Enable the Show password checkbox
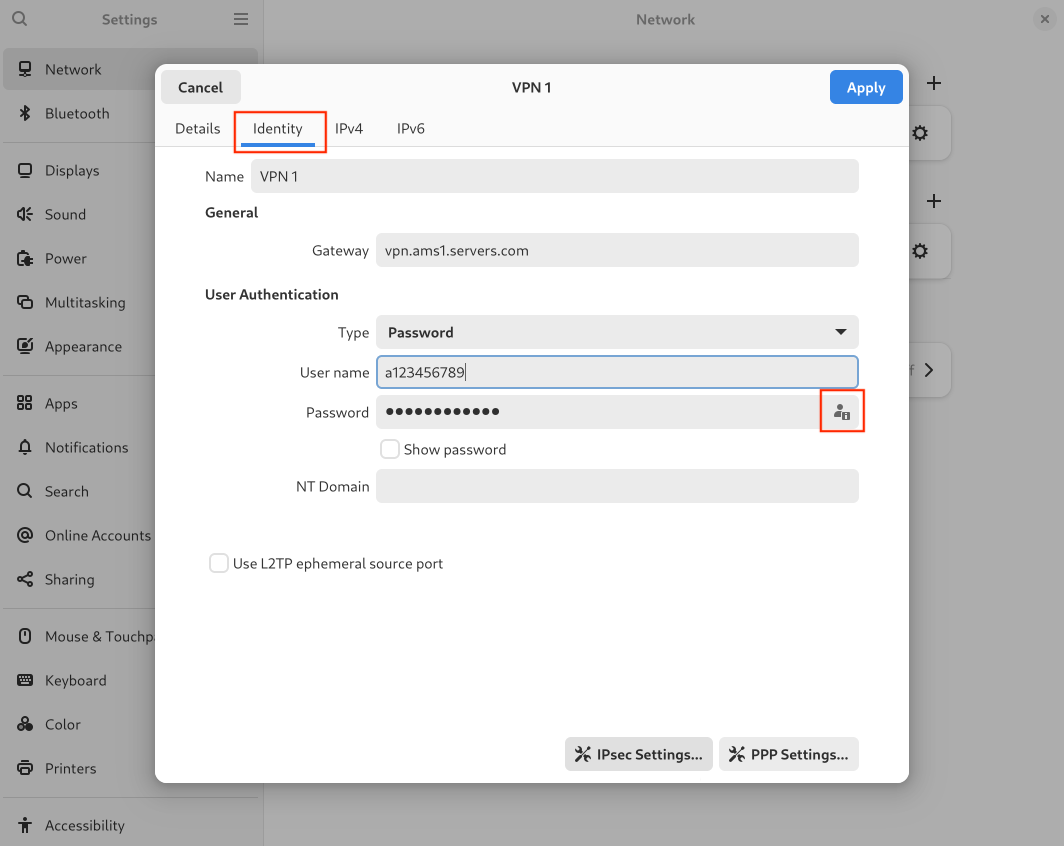The image size is (1064, 846). (390, 449)
